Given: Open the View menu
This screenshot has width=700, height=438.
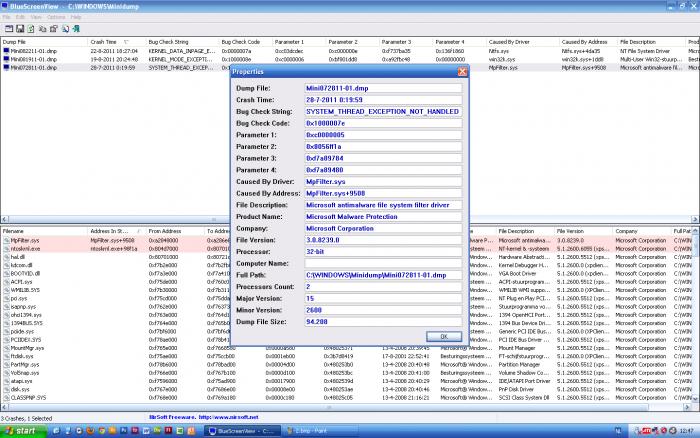Looking at the screenshot, I should 36,17.
